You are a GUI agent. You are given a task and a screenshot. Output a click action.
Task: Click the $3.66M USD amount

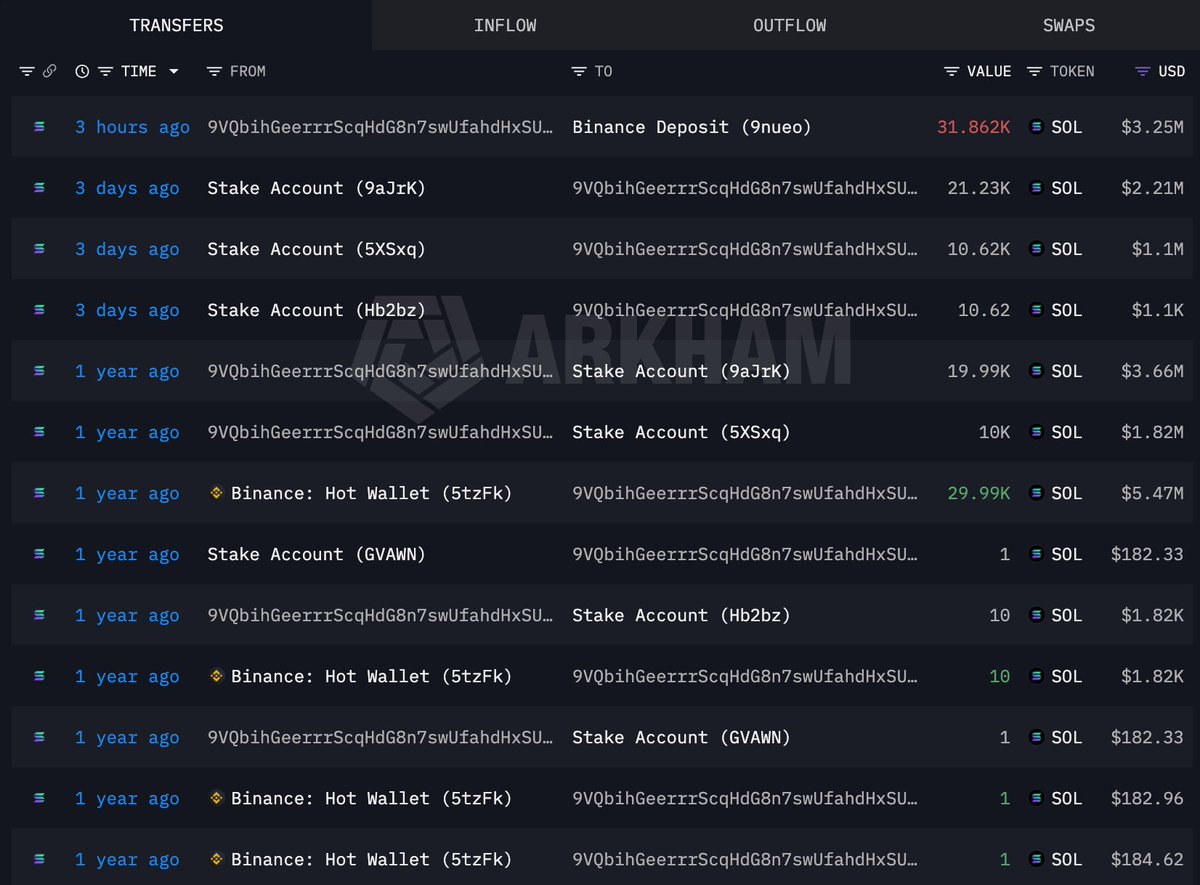(x=1153, y=371)
